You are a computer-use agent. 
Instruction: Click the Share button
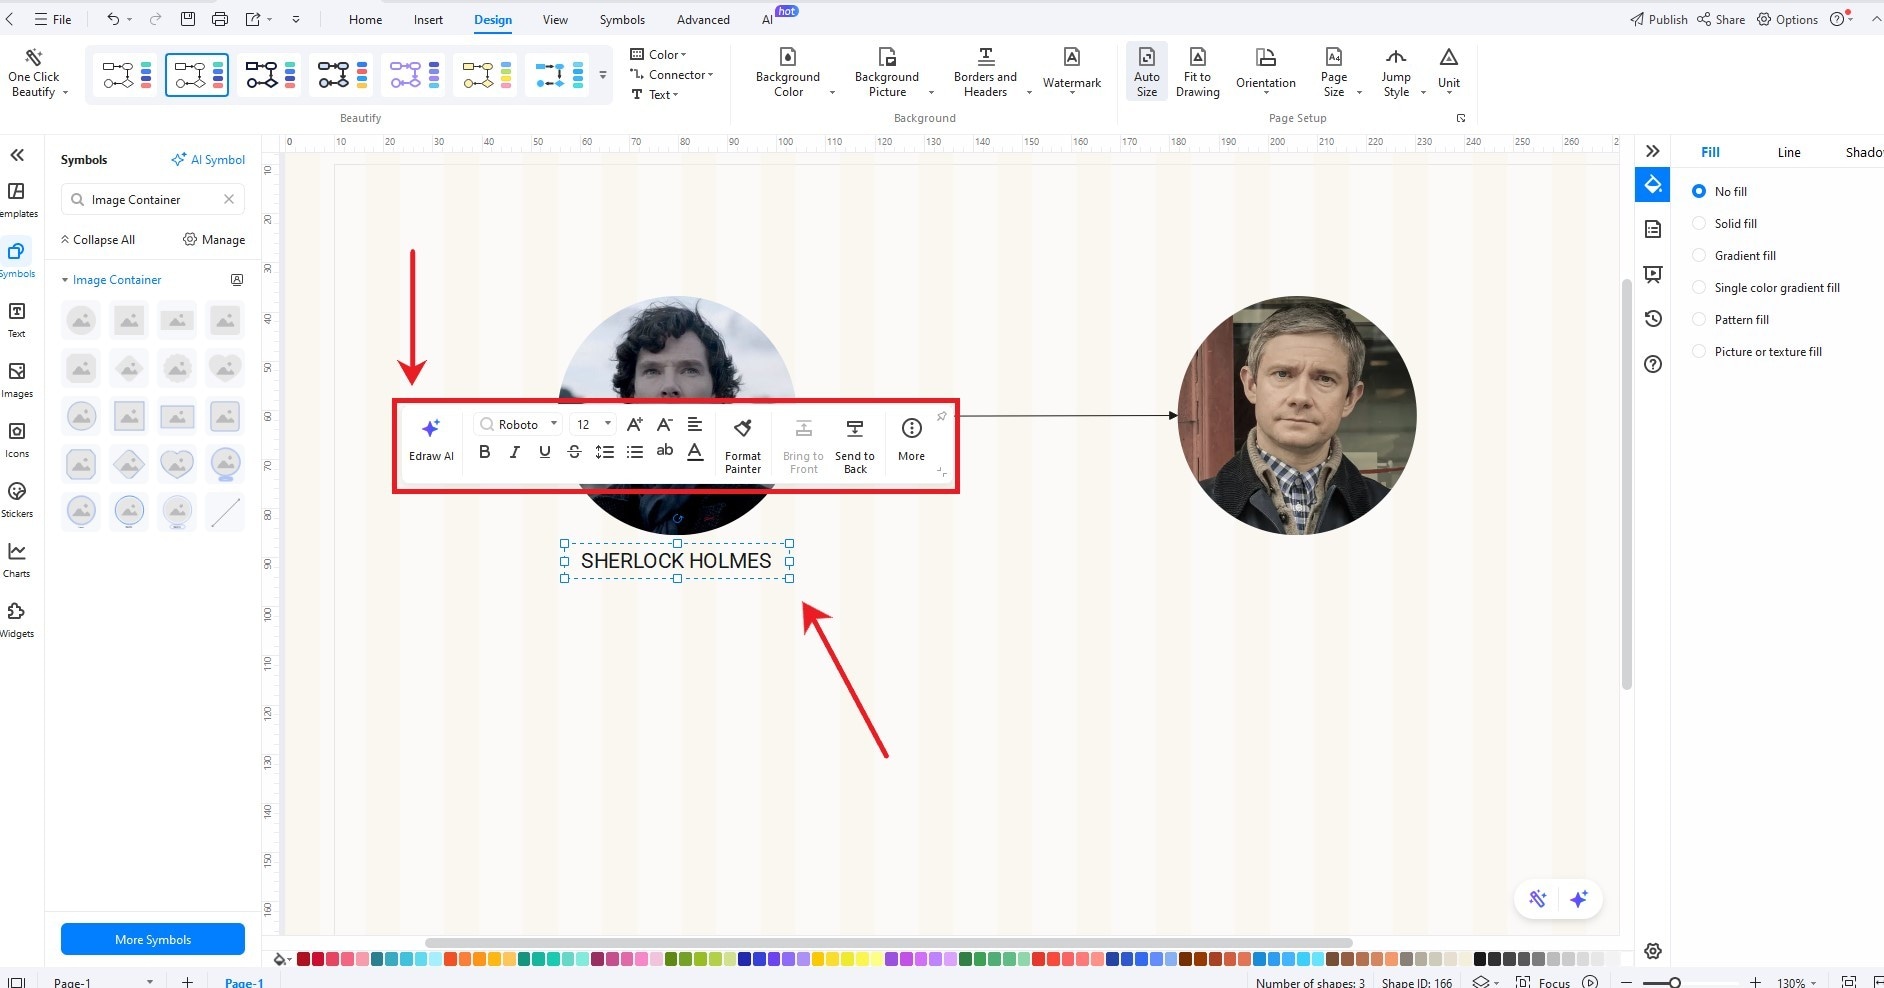1721,19
